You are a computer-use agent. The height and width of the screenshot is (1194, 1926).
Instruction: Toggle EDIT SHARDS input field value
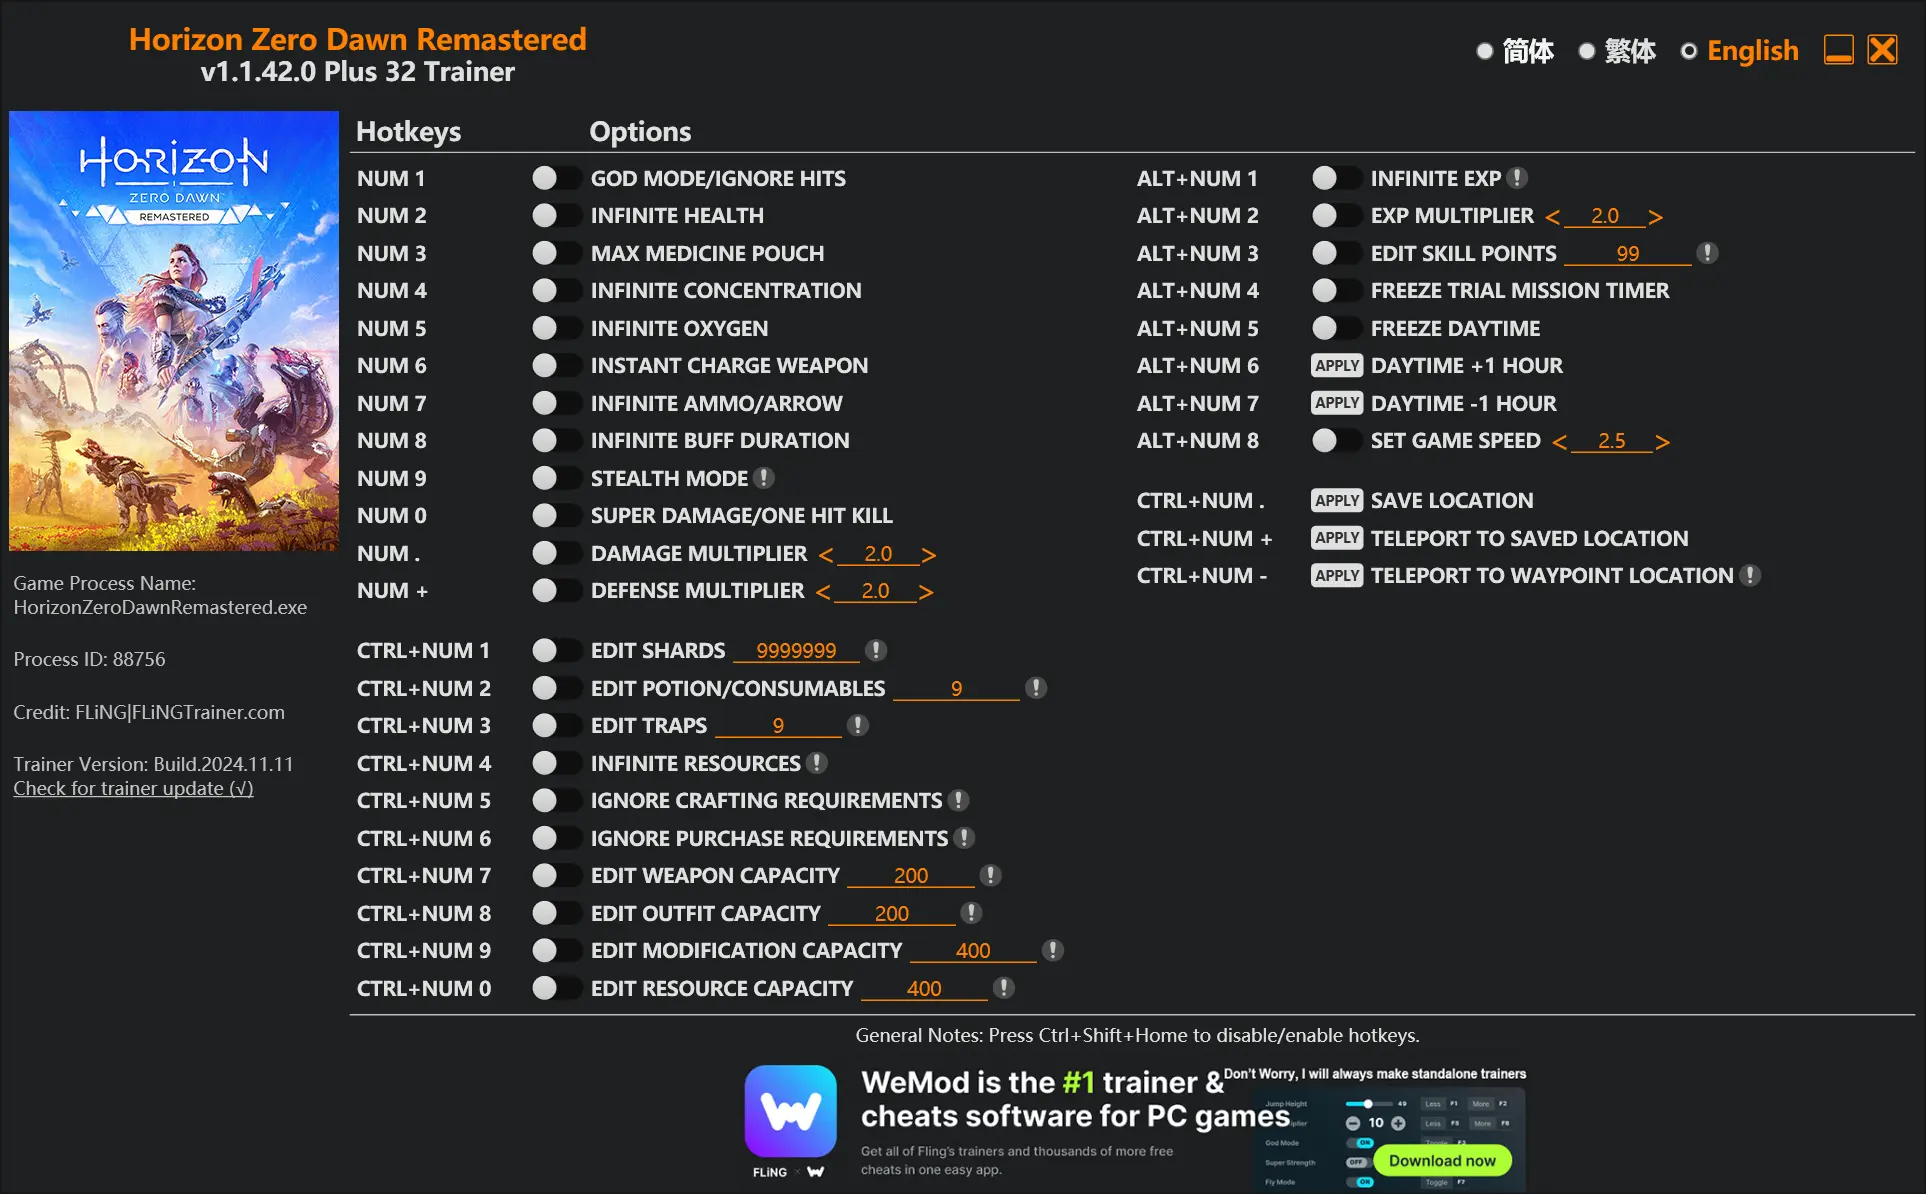[546, 649]
